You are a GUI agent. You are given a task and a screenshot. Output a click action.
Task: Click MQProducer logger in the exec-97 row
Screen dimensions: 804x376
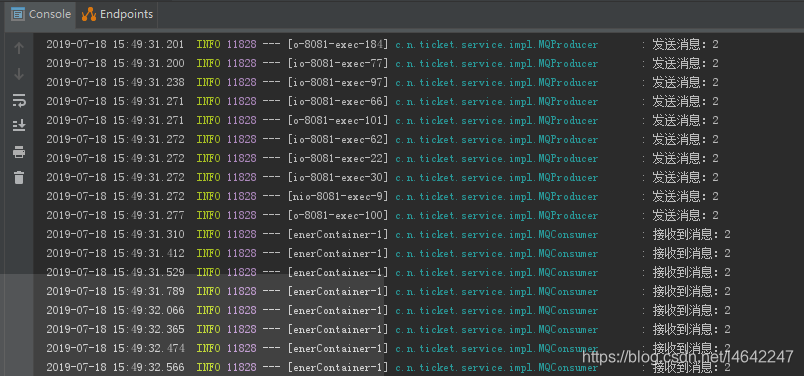(497, 83)
